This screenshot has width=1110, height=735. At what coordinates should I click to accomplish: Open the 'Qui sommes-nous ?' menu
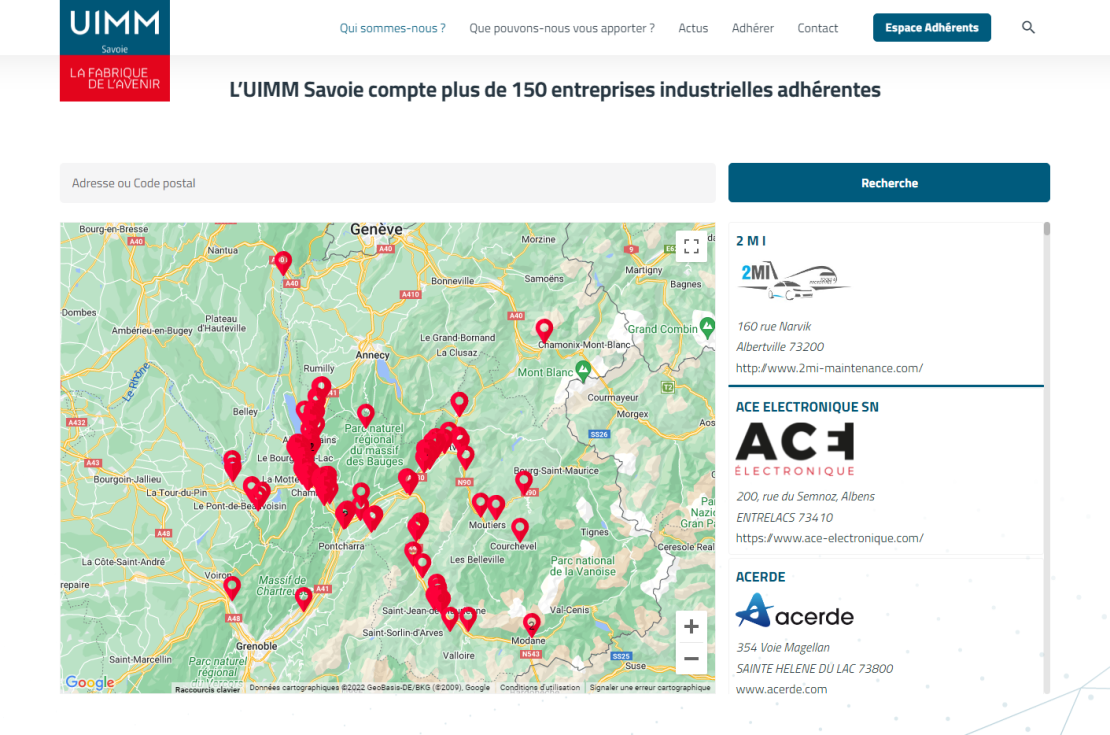[392, 28]
